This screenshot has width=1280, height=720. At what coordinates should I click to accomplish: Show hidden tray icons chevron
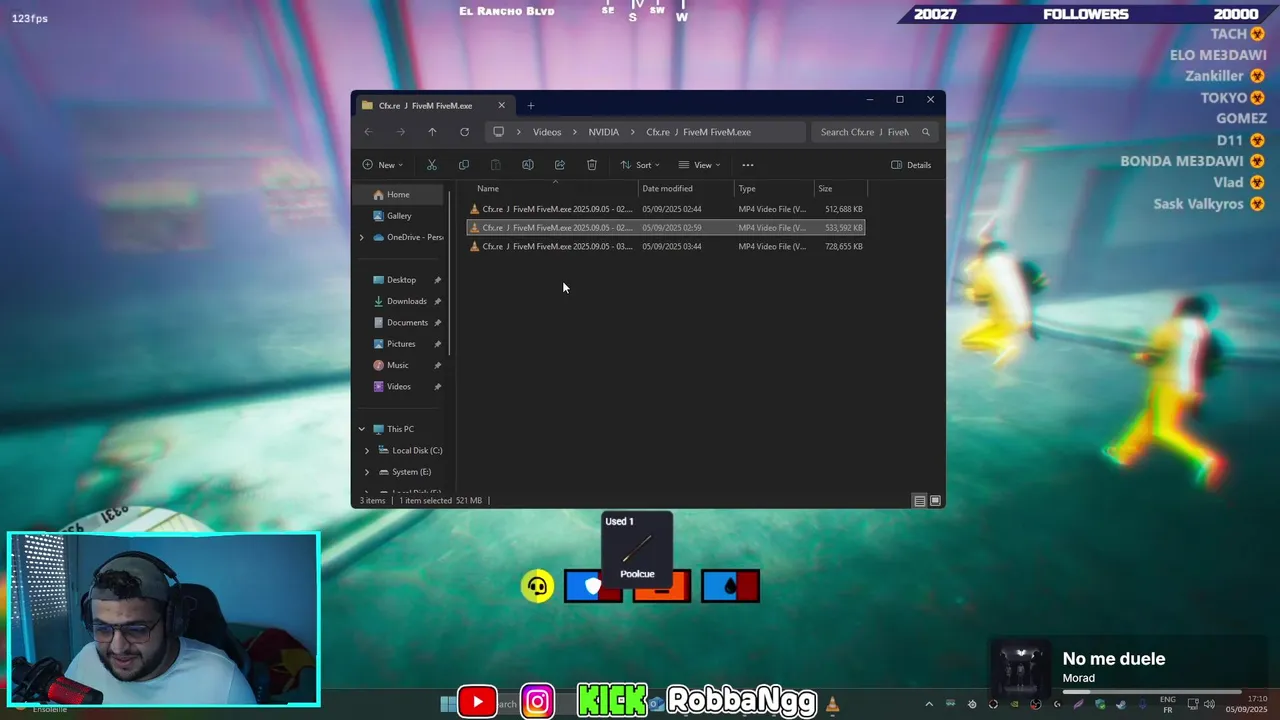pos(929,704)
